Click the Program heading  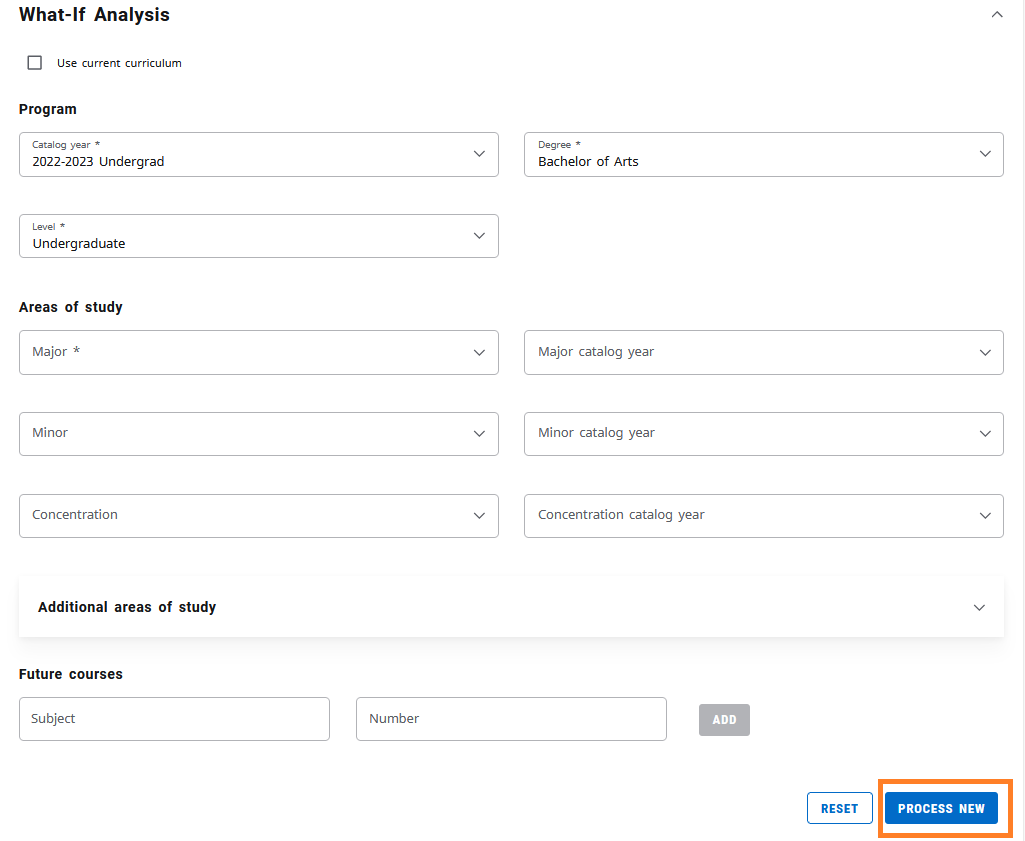[48, 109]
